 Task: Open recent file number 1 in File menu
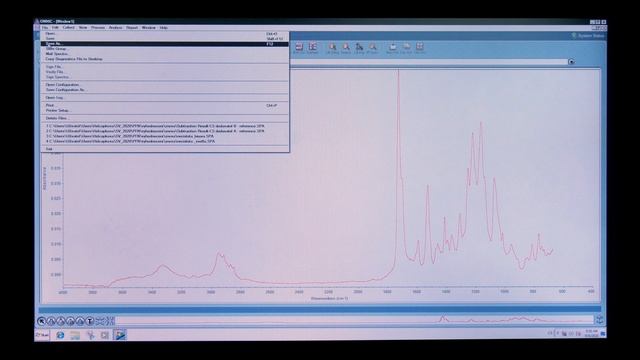[x=164, y=126]
